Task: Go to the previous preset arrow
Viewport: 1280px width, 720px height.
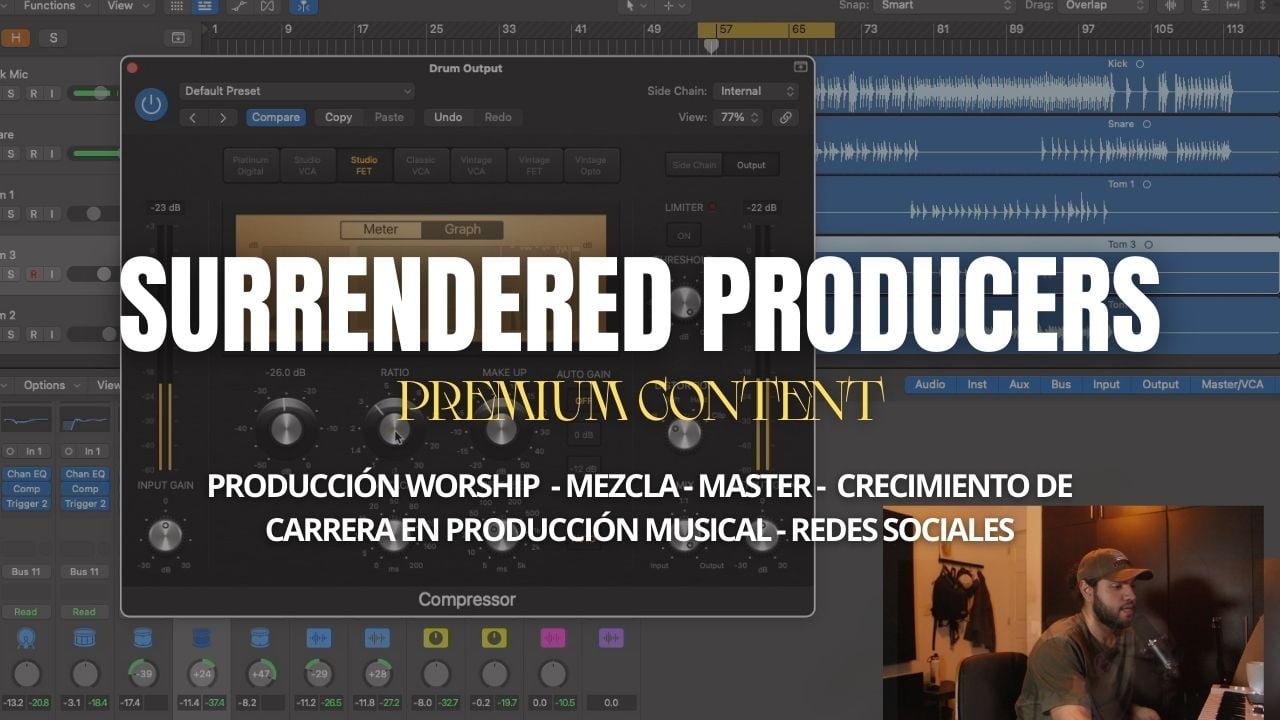Action: point(193,117)
